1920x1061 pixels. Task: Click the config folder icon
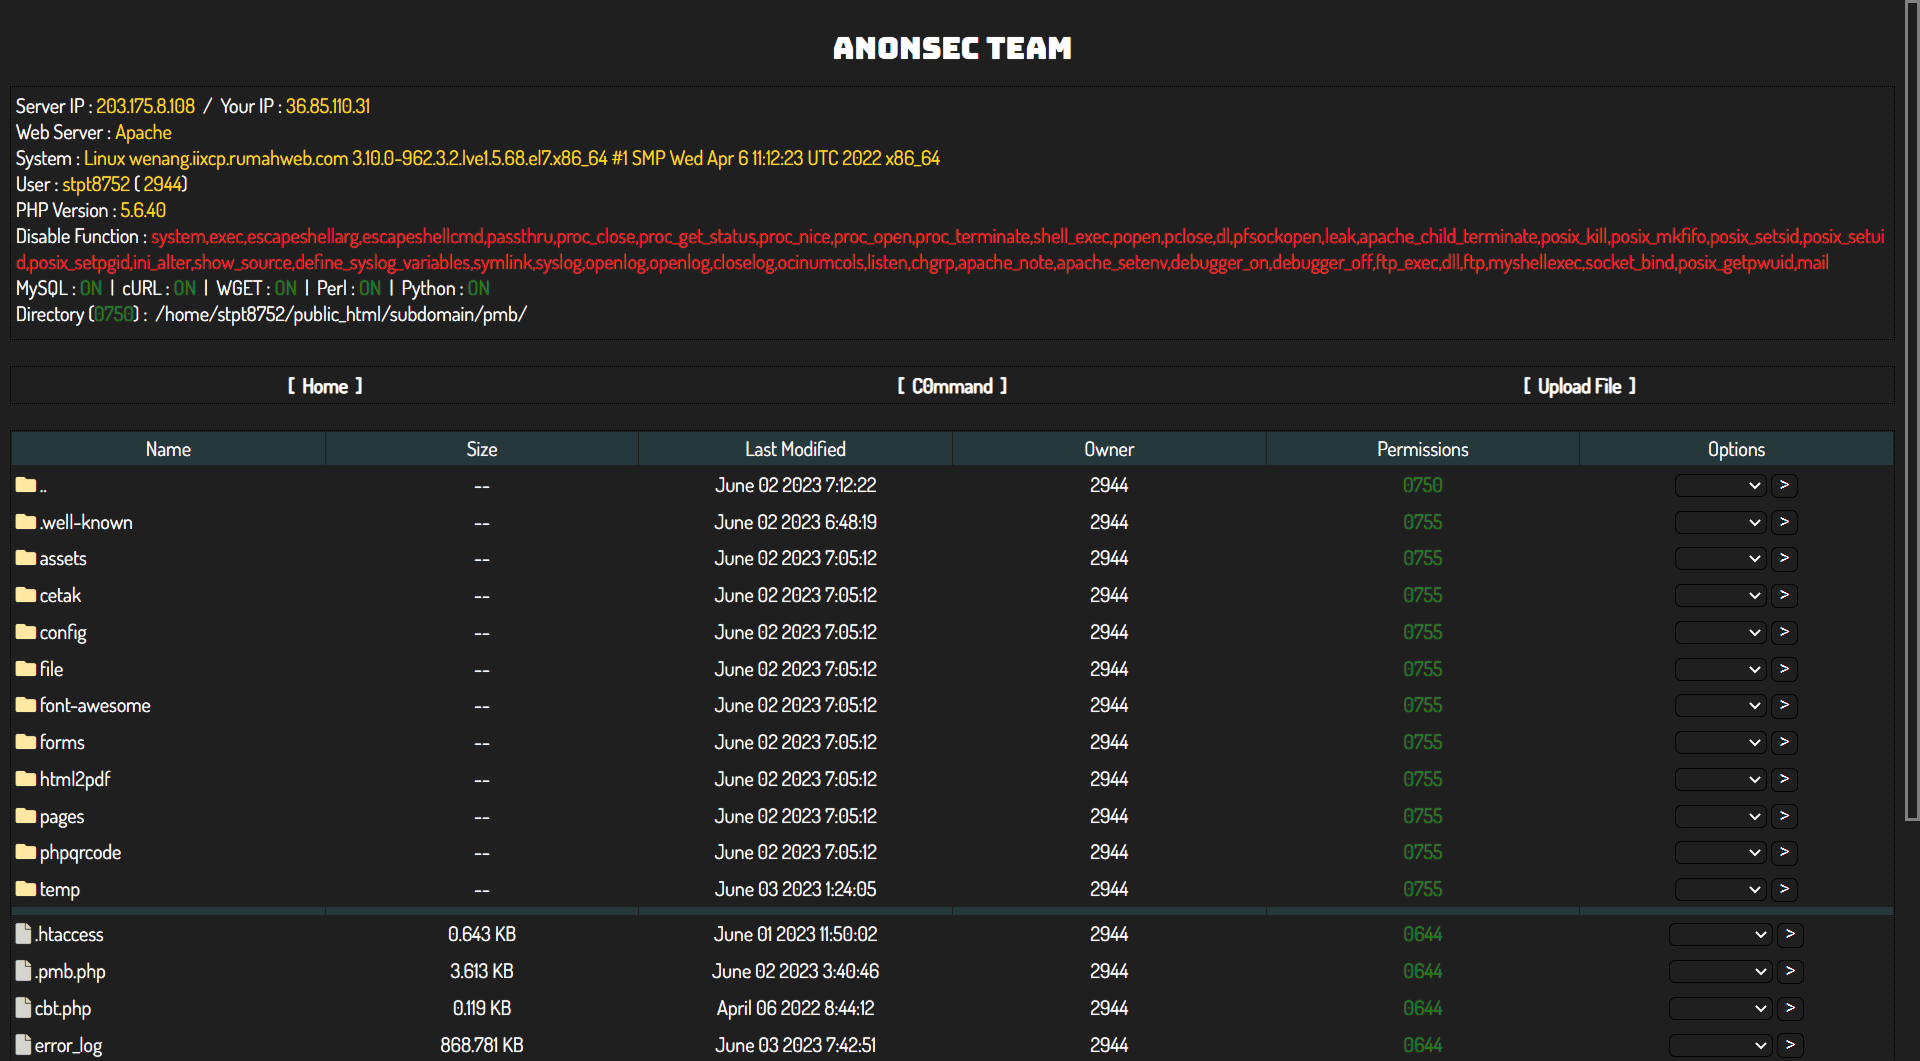click(26, 632)
